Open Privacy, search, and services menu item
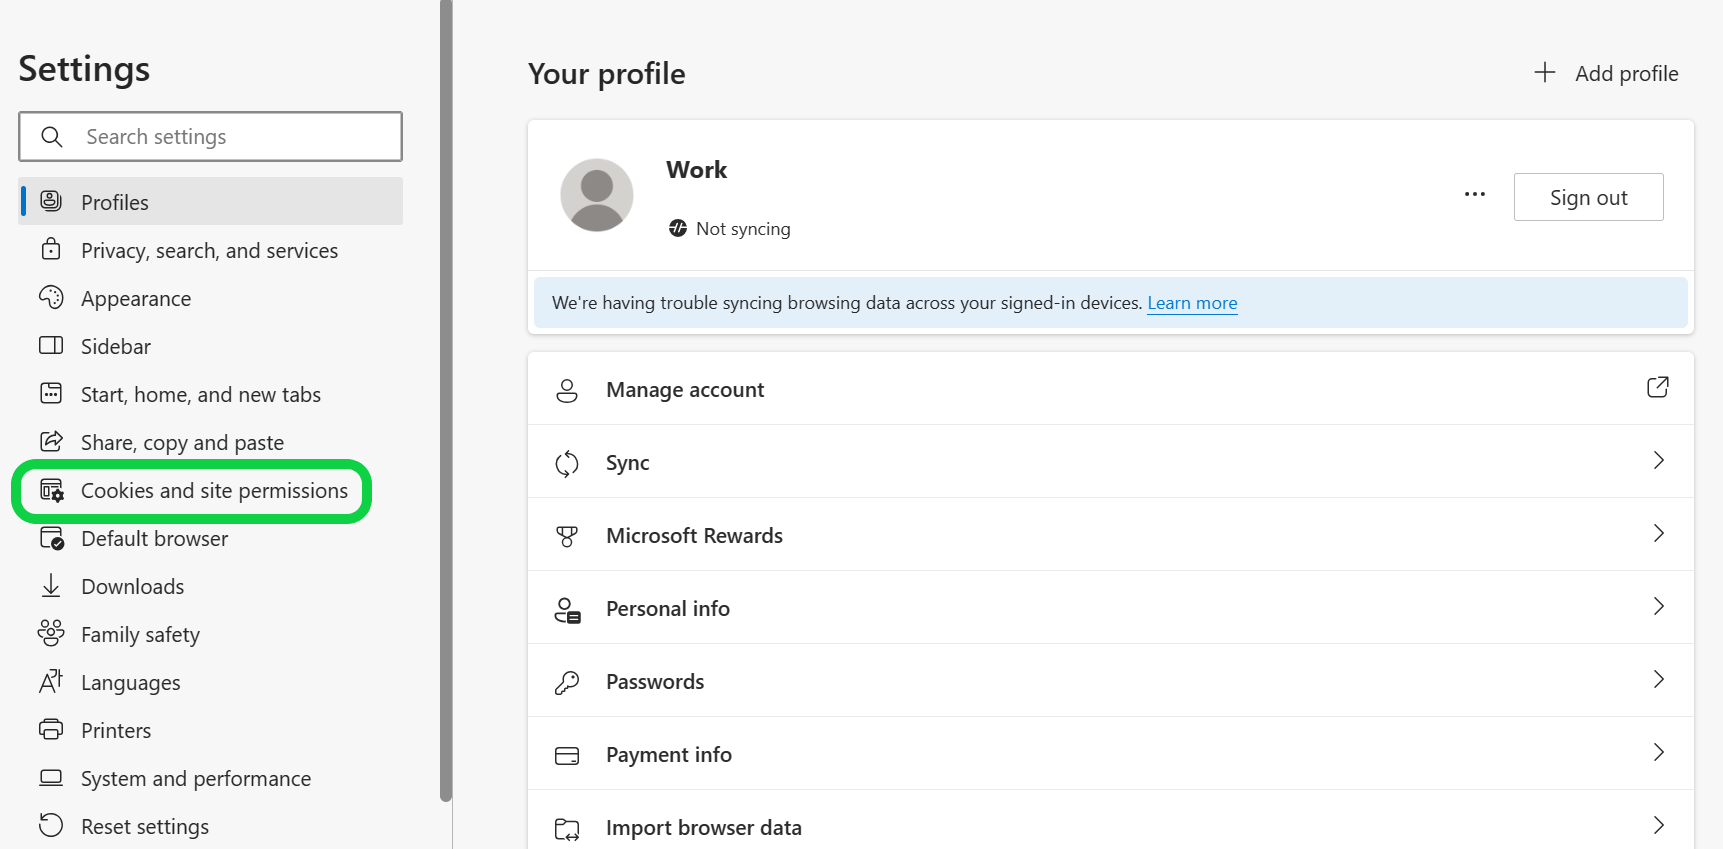Screen dimensions: 1723x849 coord(210,250)
